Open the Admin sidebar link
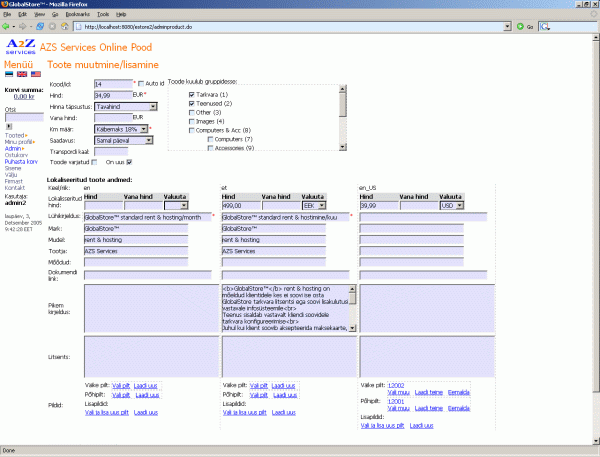Viewport: 600px width, 457px height. [13, 149]
